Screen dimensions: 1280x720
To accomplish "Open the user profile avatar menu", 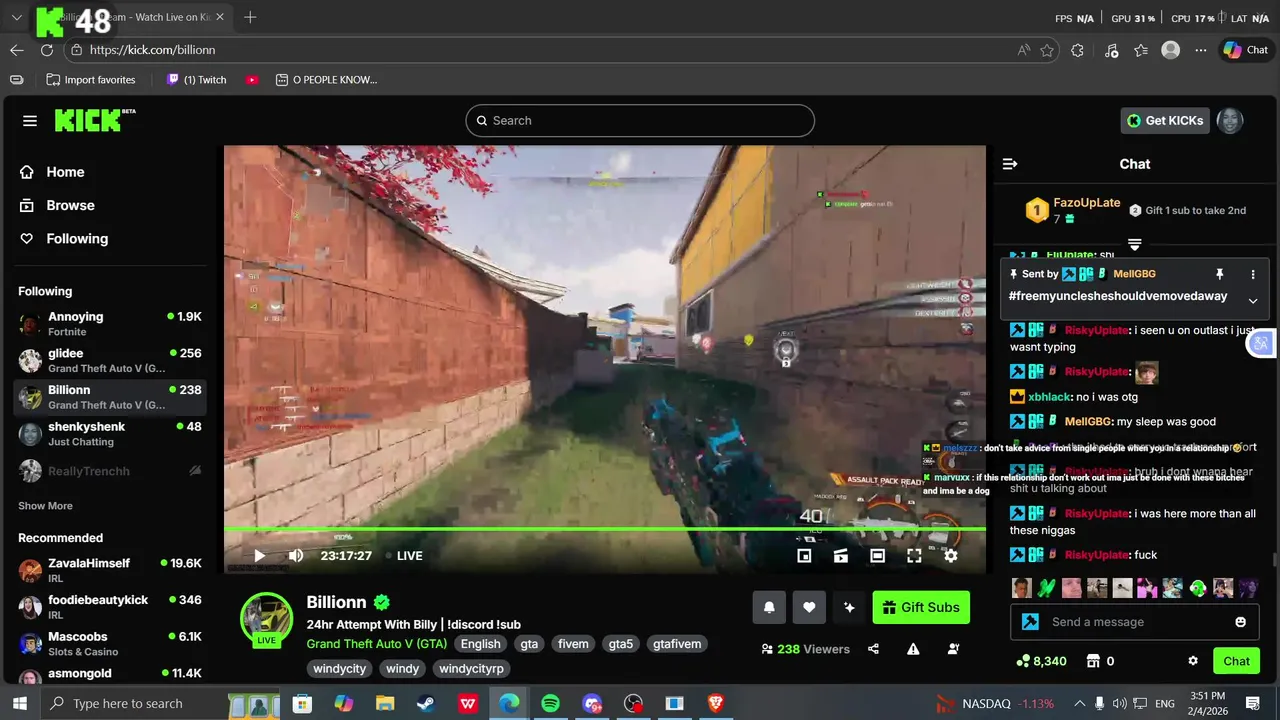I will point(1230,121).
